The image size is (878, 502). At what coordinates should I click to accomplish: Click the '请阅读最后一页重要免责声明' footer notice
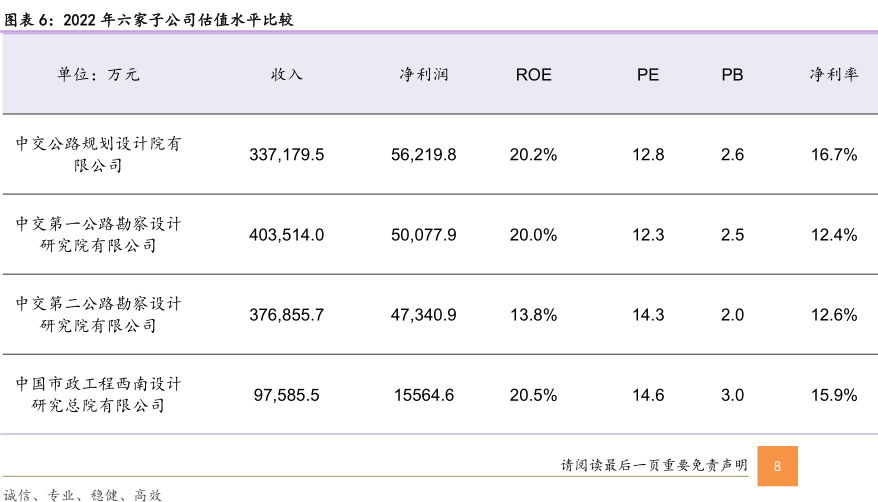654,466
